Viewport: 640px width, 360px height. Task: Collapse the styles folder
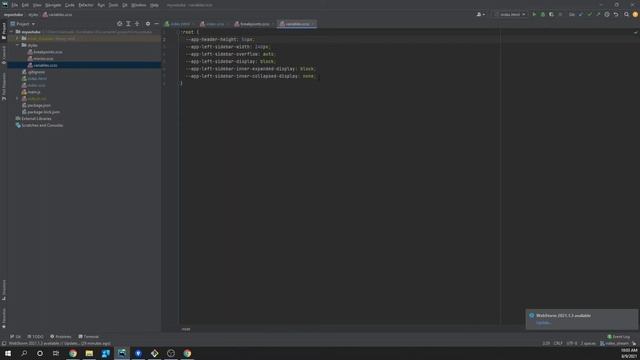point(18,45)
